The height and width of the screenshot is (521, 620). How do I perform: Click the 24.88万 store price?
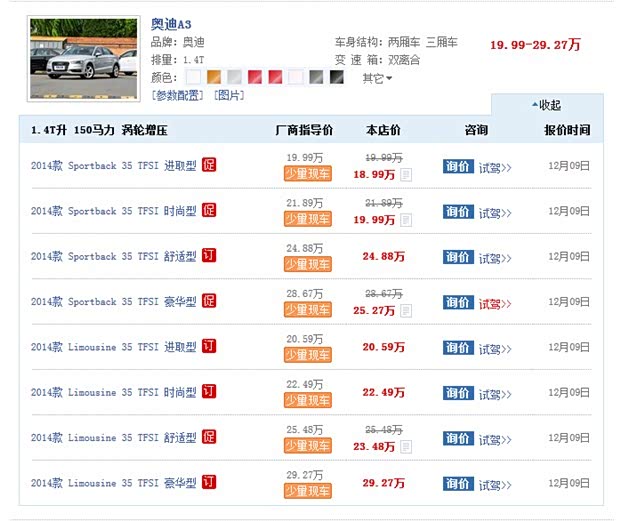[x=384, y=257]
